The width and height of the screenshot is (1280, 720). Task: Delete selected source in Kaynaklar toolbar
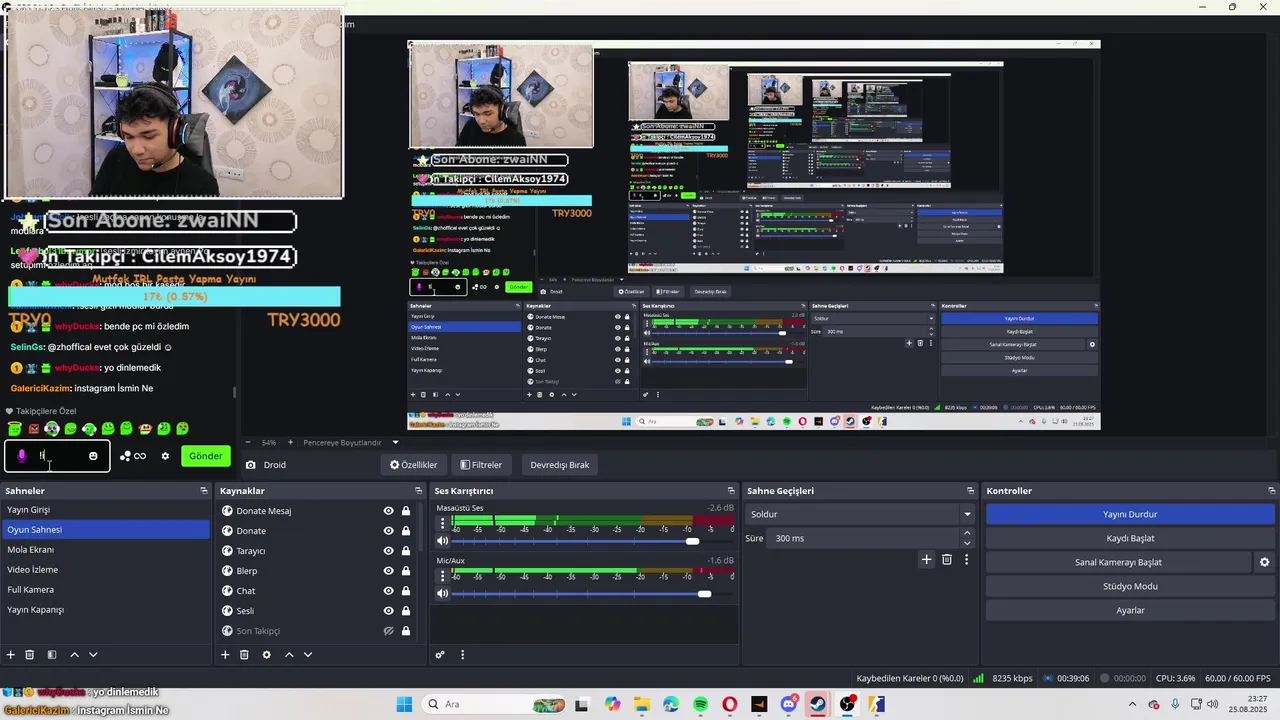244,655
